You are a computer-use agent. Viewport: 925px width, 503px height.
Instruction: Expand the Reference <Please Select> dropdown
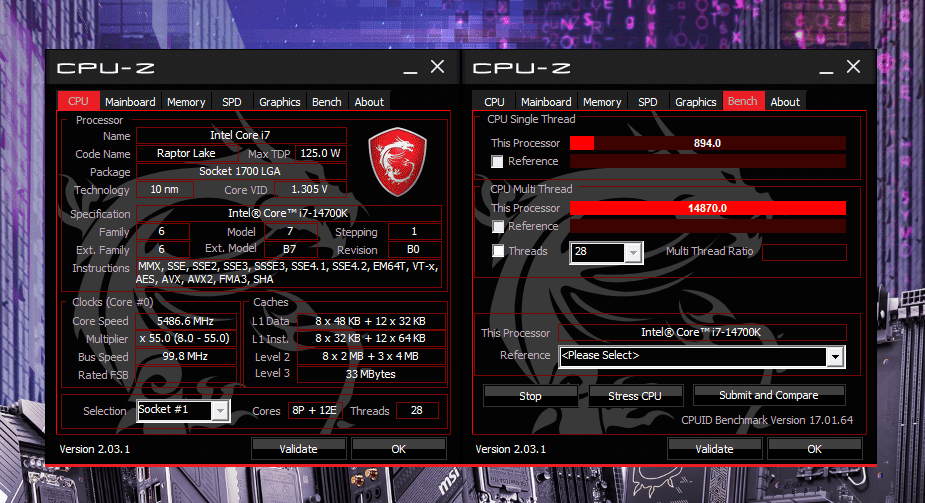tap(835, 356)
